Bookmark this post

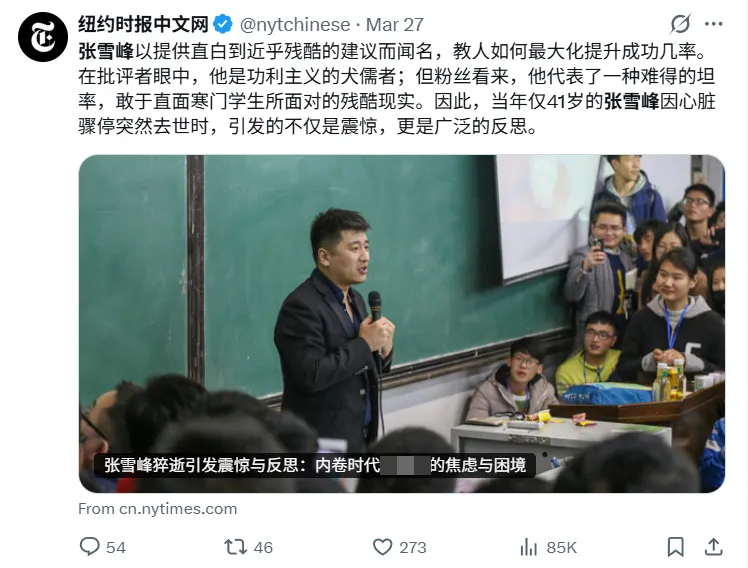[675, 547]
